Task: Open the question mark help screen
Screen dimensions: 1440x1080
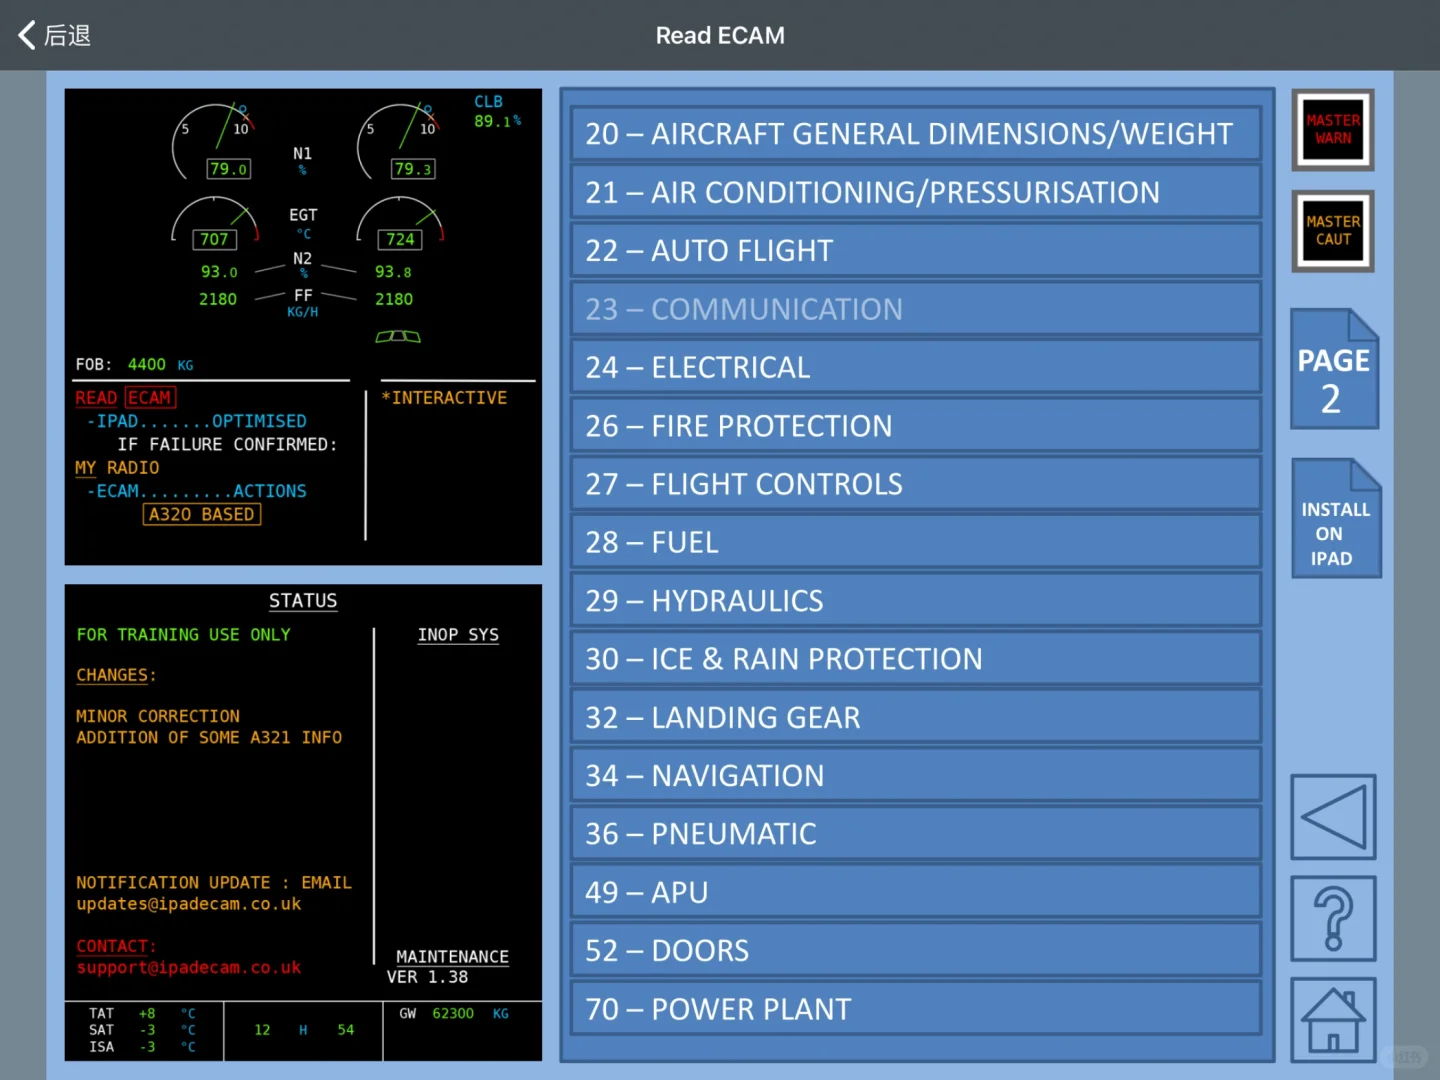Action: point(1334,919)
